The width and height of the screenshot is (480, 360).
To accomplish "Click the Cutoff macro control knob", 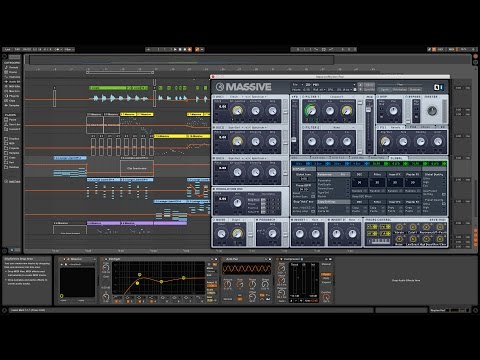I will click(x=413, y=227).
